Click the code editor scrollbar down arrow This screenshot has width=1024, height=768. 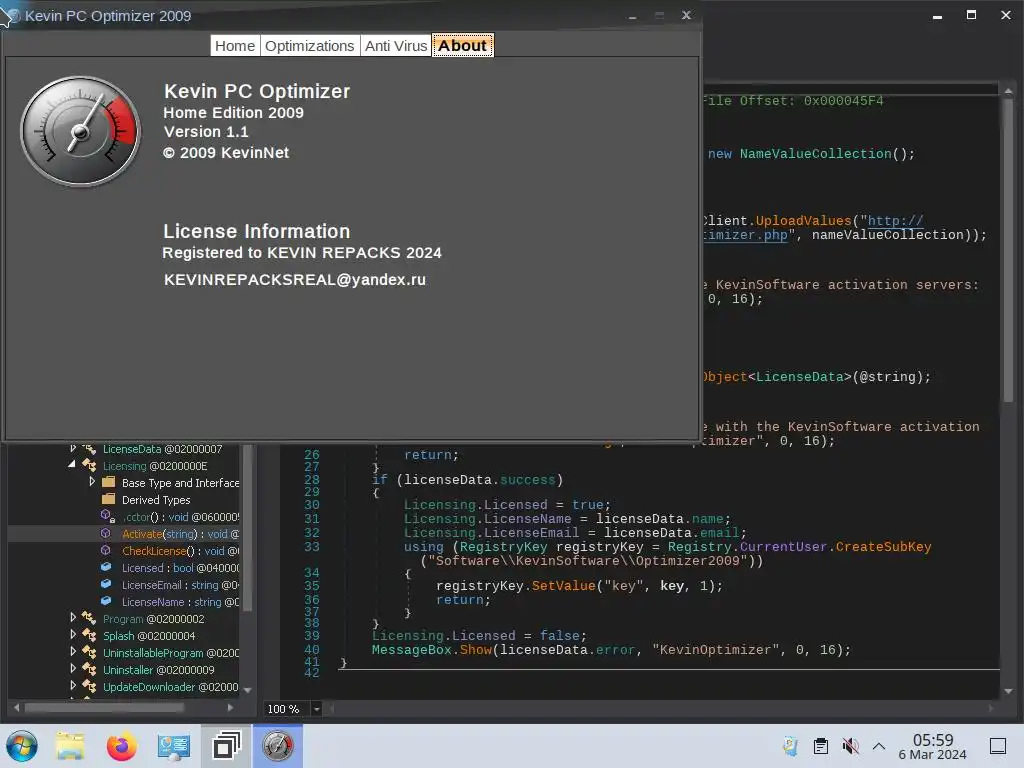pos(1008,691)
